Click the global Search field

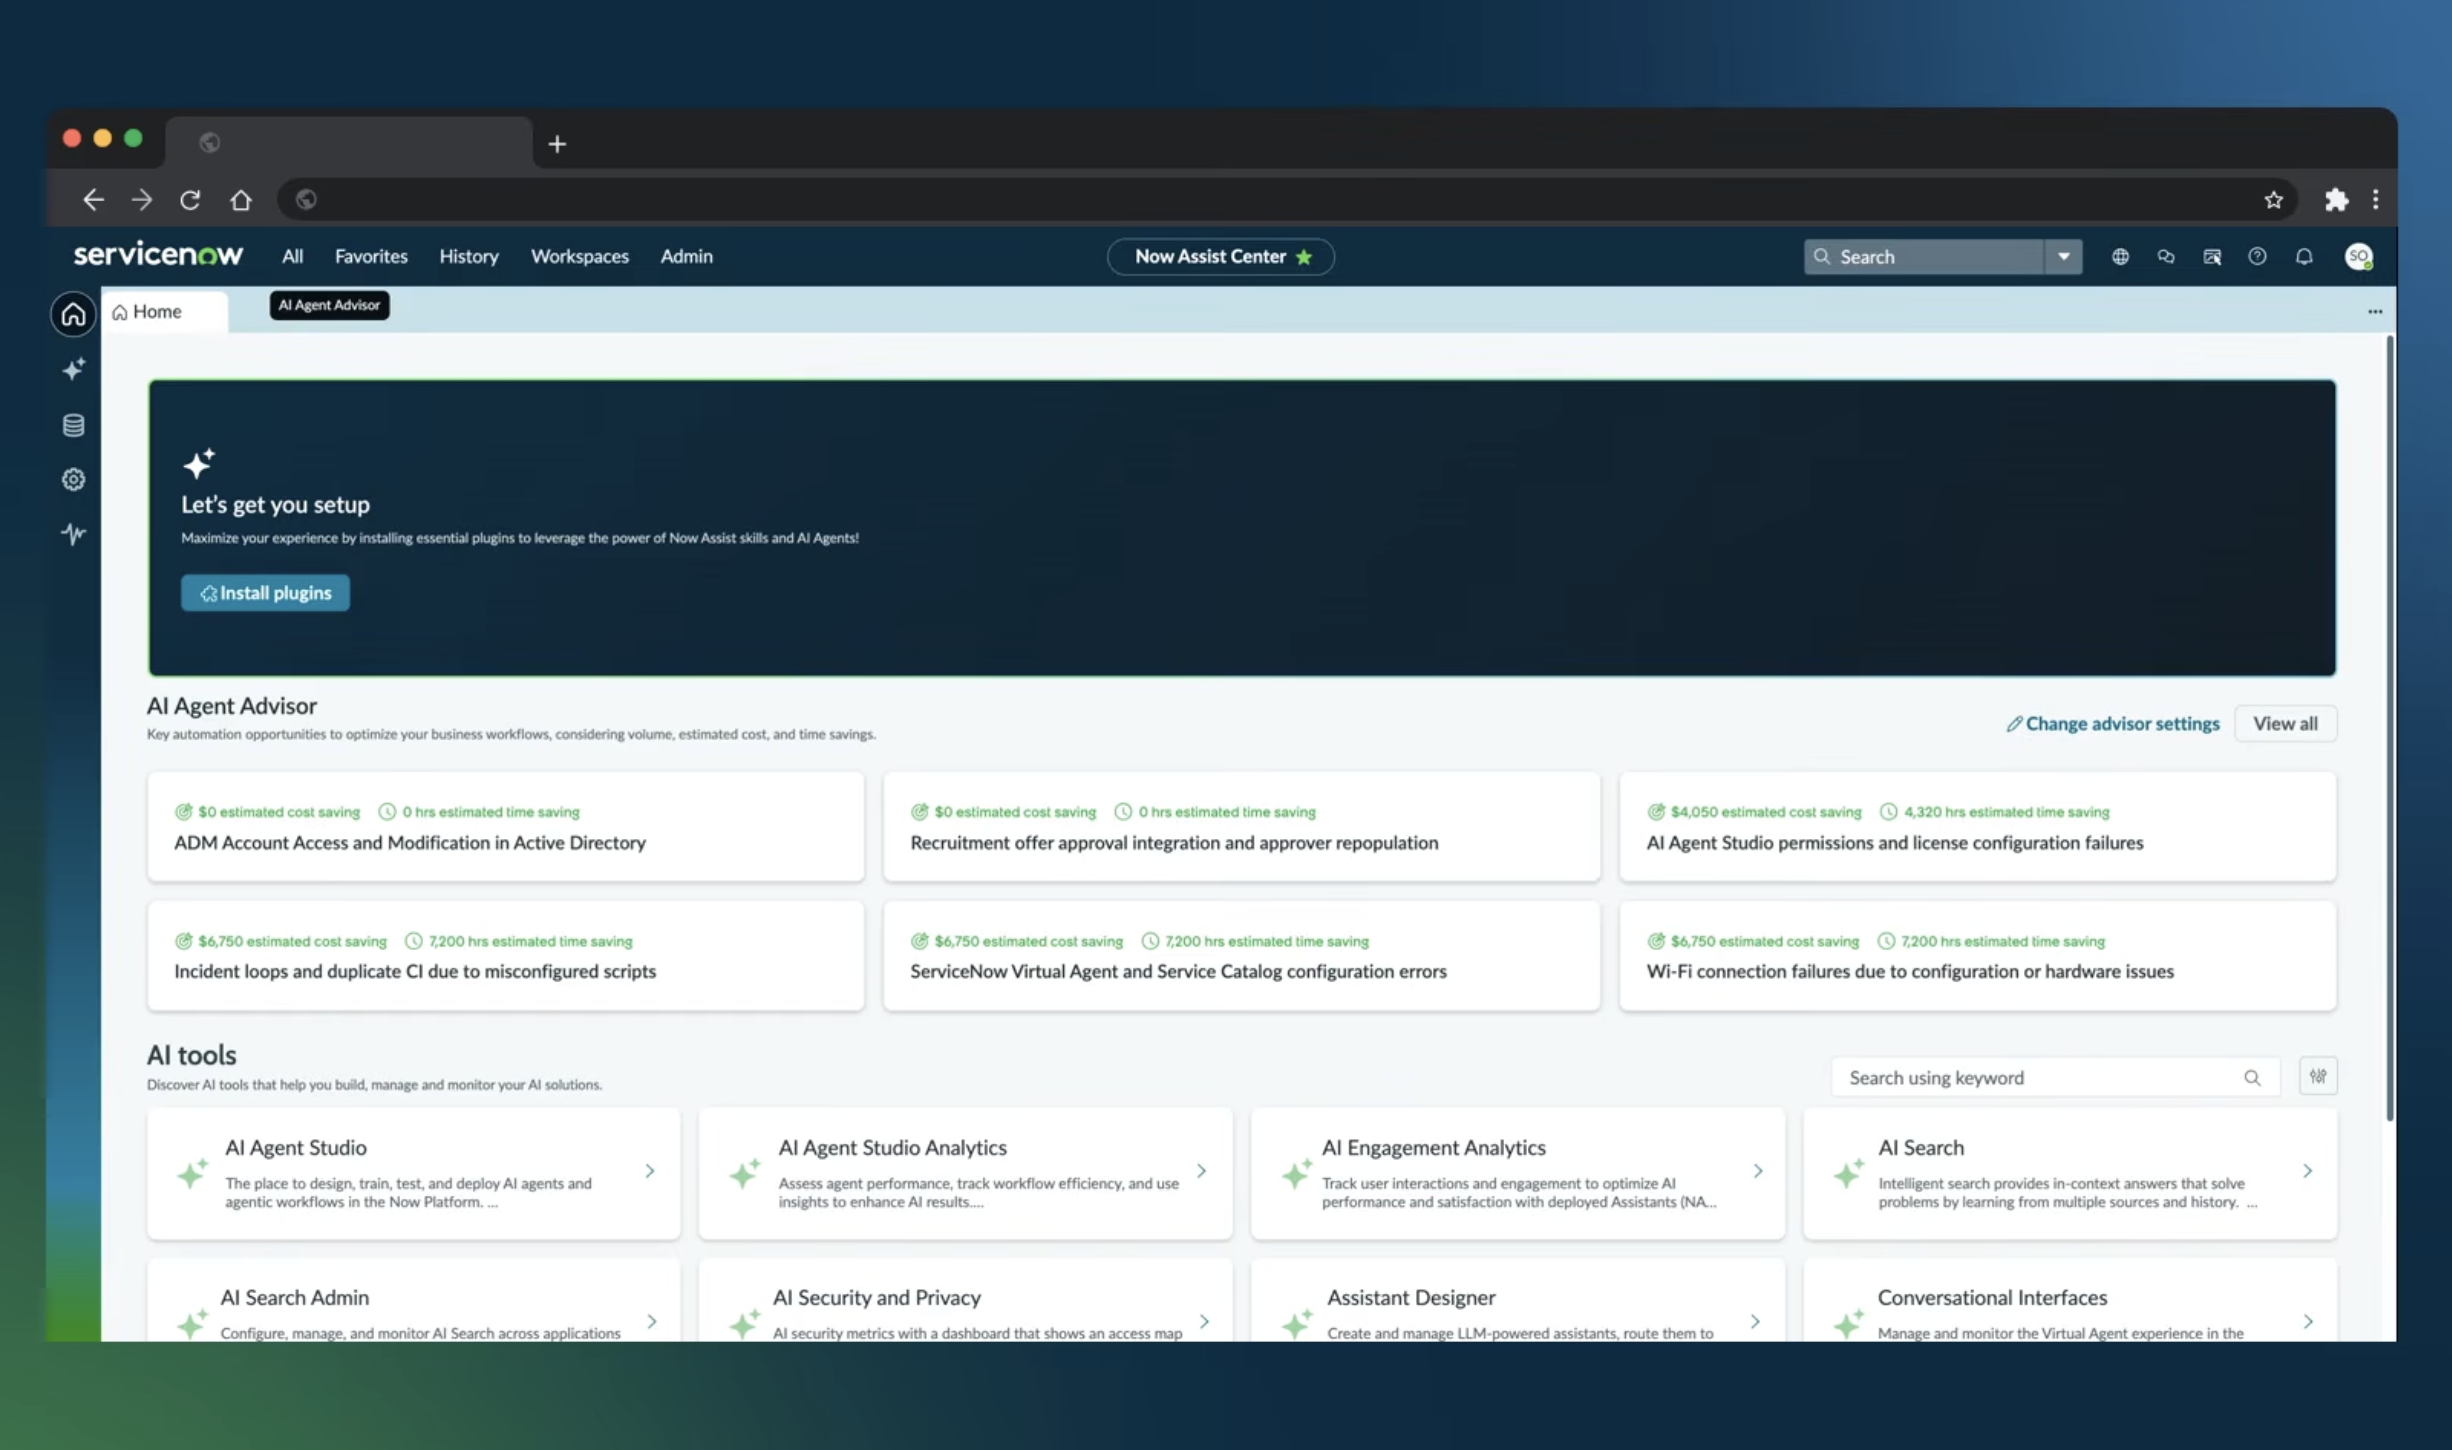tap(1923, 257)
